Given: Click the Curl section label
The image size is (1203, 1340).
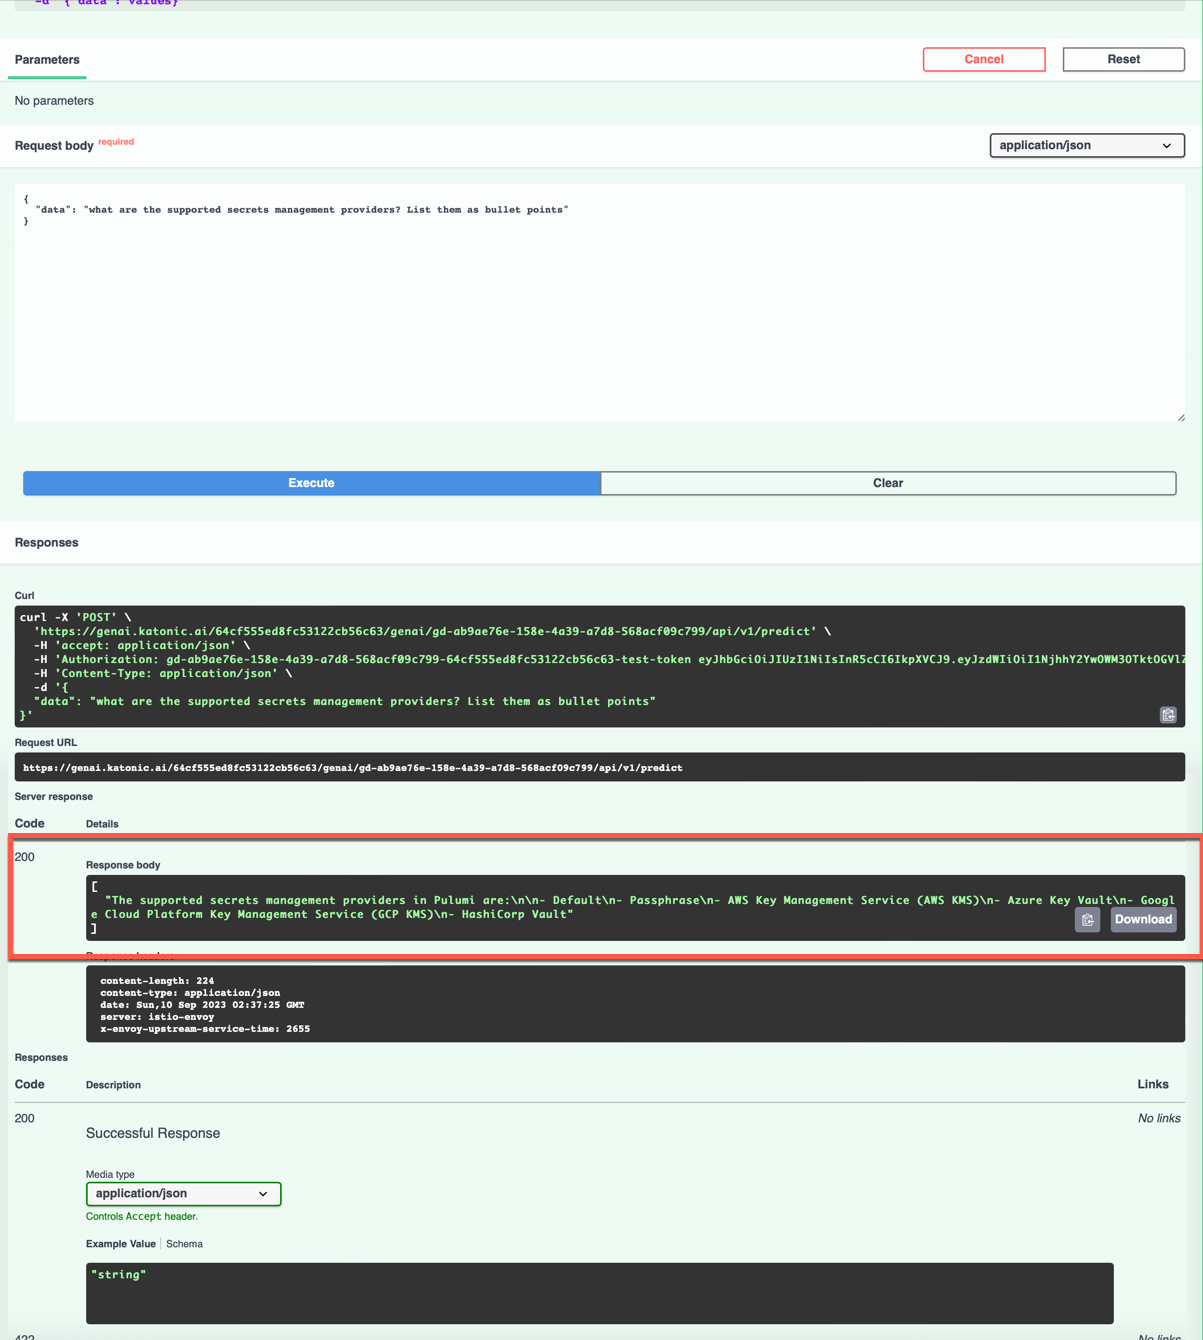Looking at the screenshot, I should coord(25,596).
